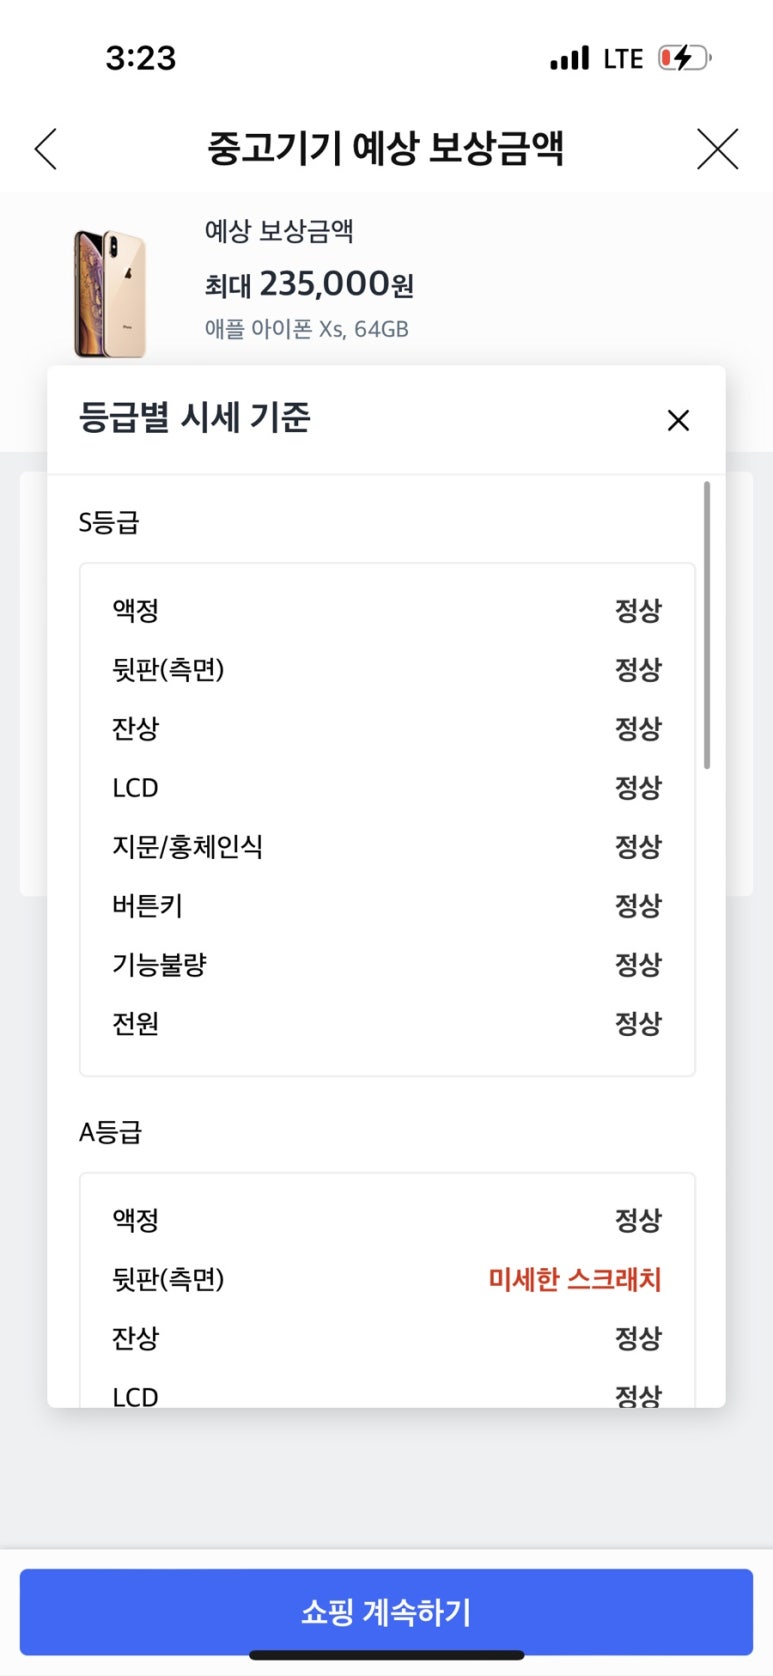
Task: Tap the 전원 row in S등급
Action: pos(386,1024)
